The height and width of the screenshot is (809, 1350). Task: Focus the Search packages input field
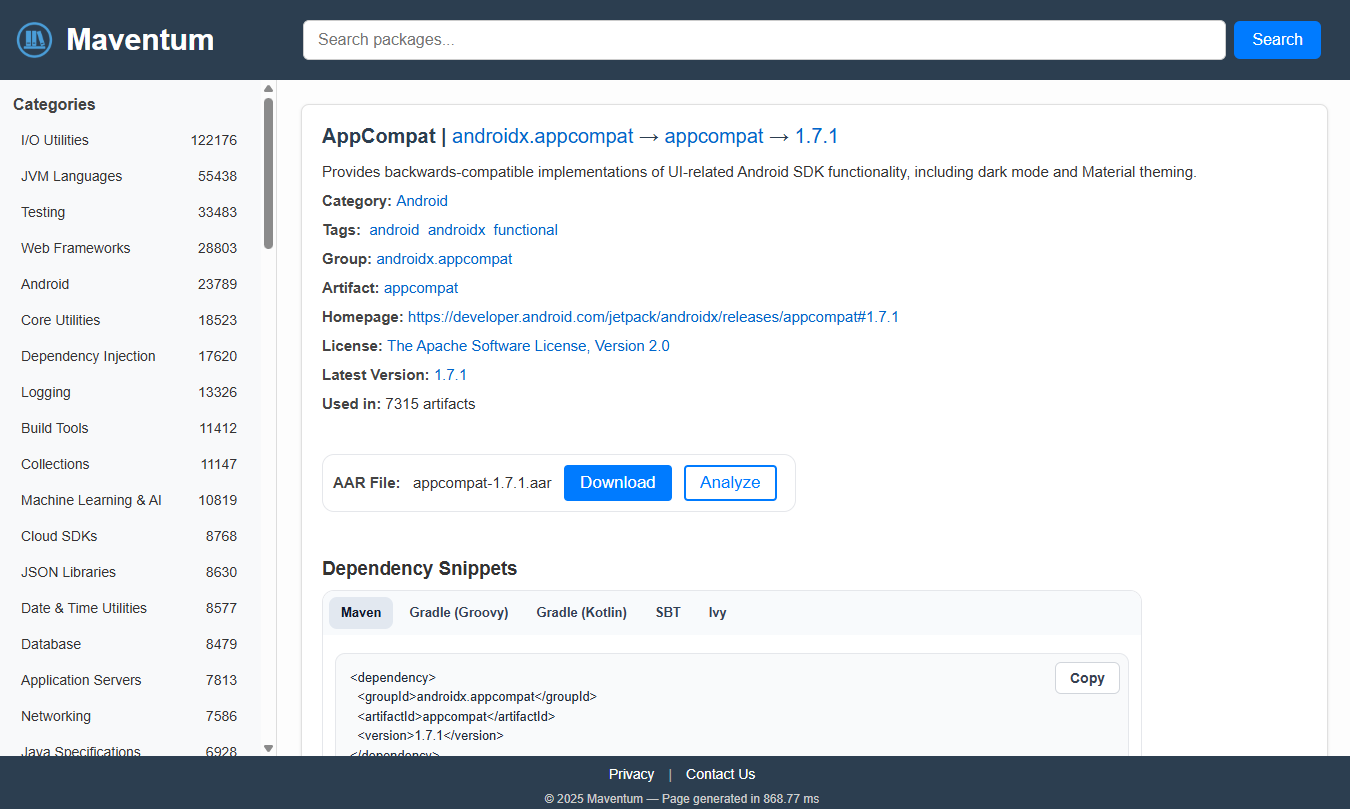coord(764,40)
